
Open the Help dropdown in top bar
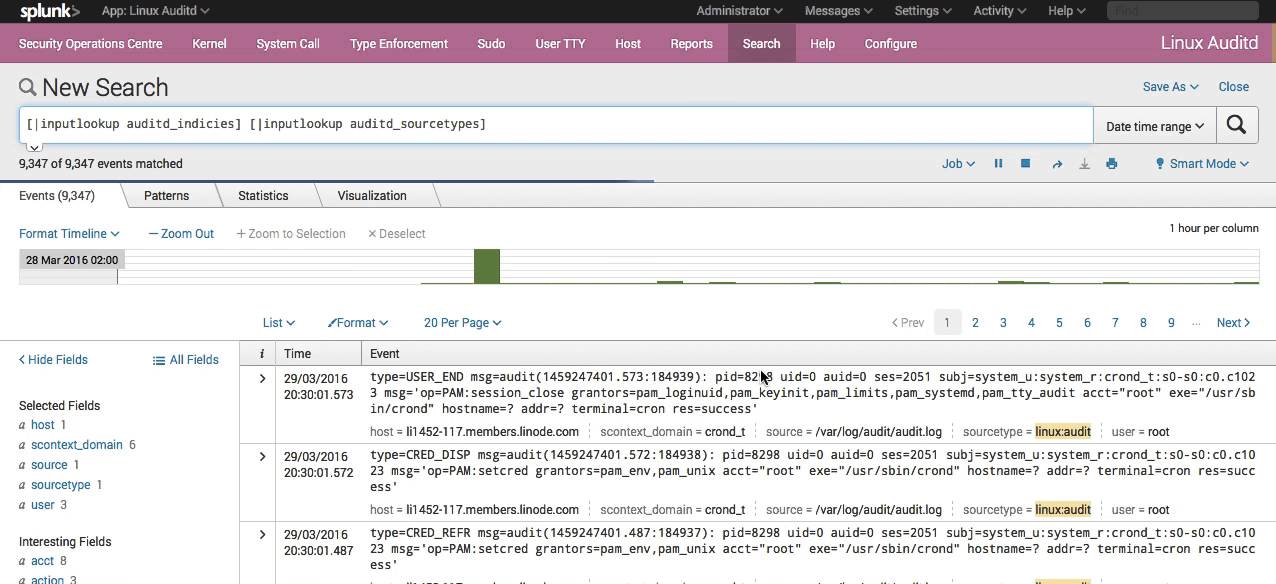1066,11
